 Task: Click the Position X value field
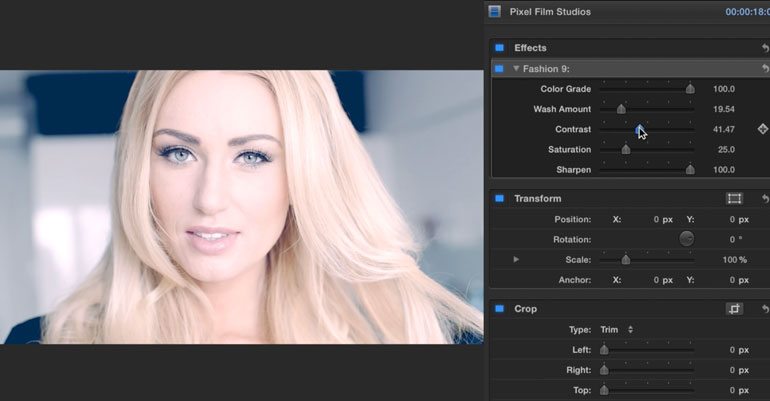662,219
